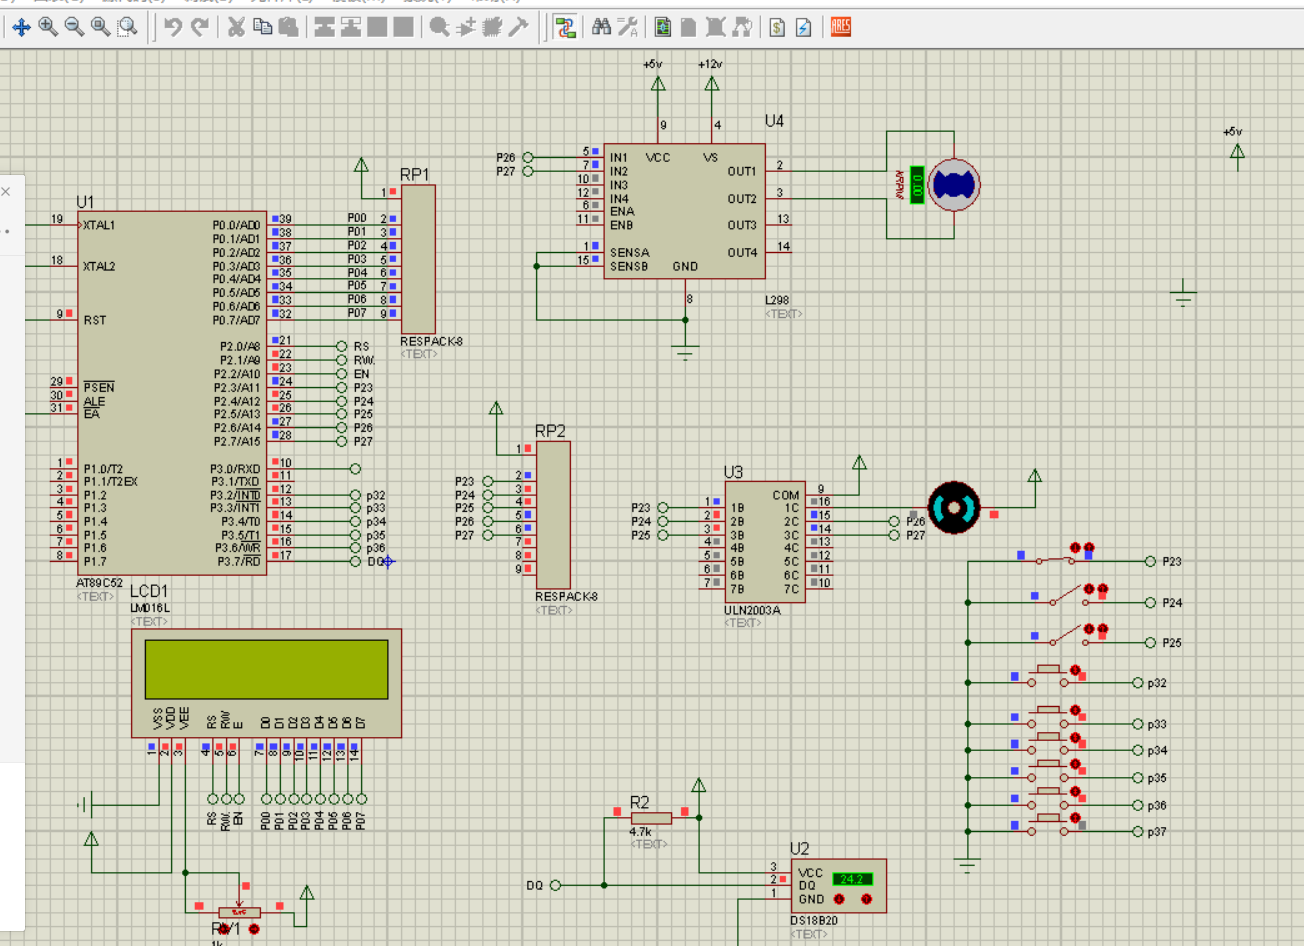The width and height of the screenshot is (1304, 946).
Task: Click the block move icon
Action: (350, 27)
